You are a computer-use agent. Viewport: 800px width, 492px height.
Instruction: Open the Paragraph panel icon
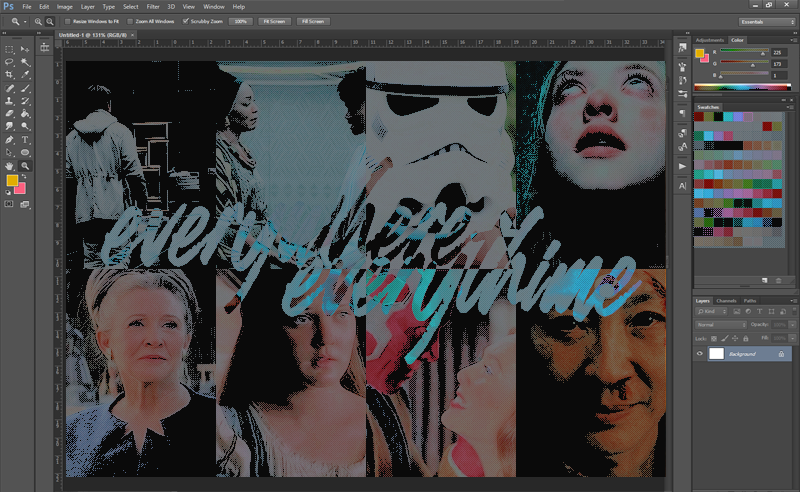click(682, 113)
